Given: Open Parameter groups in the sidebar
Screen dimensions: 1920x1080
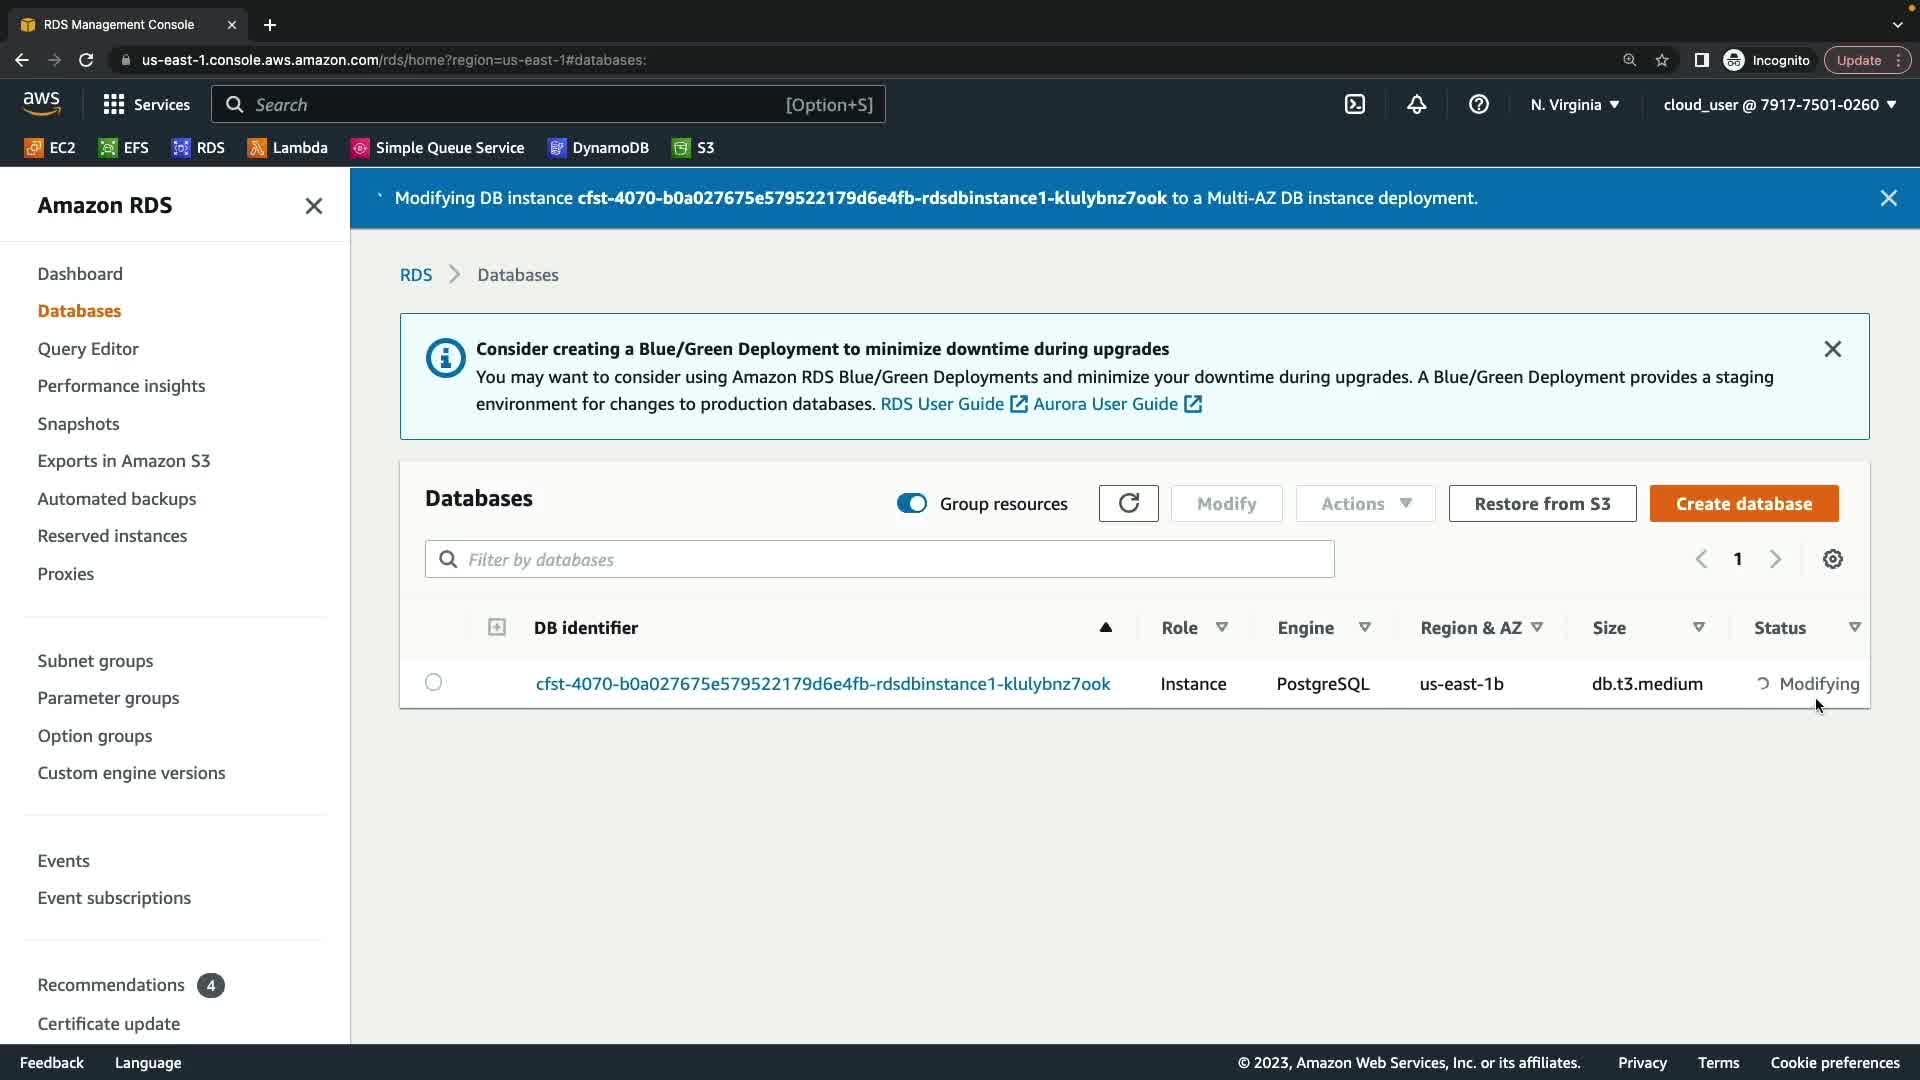Looking at the screenshot, I should (108, 698).
